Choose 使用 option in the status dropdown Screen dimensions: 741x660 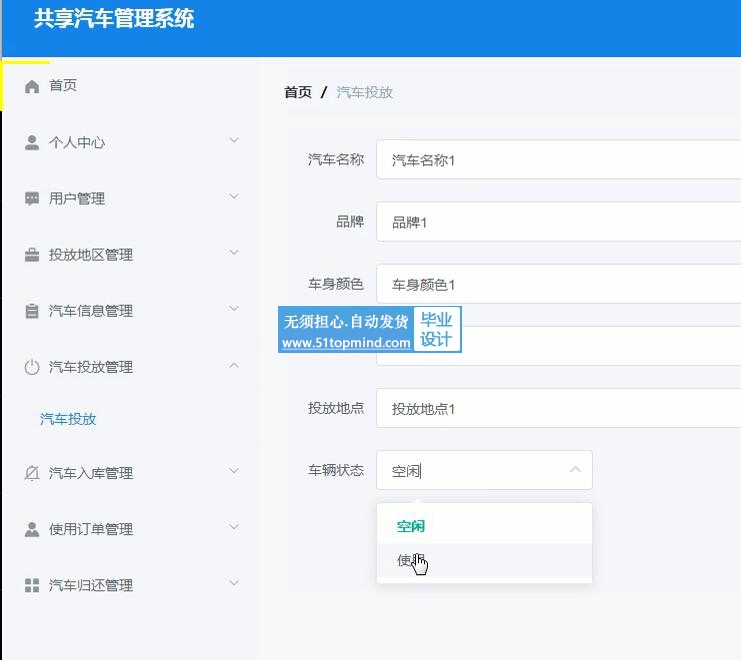tap(410, 561)
